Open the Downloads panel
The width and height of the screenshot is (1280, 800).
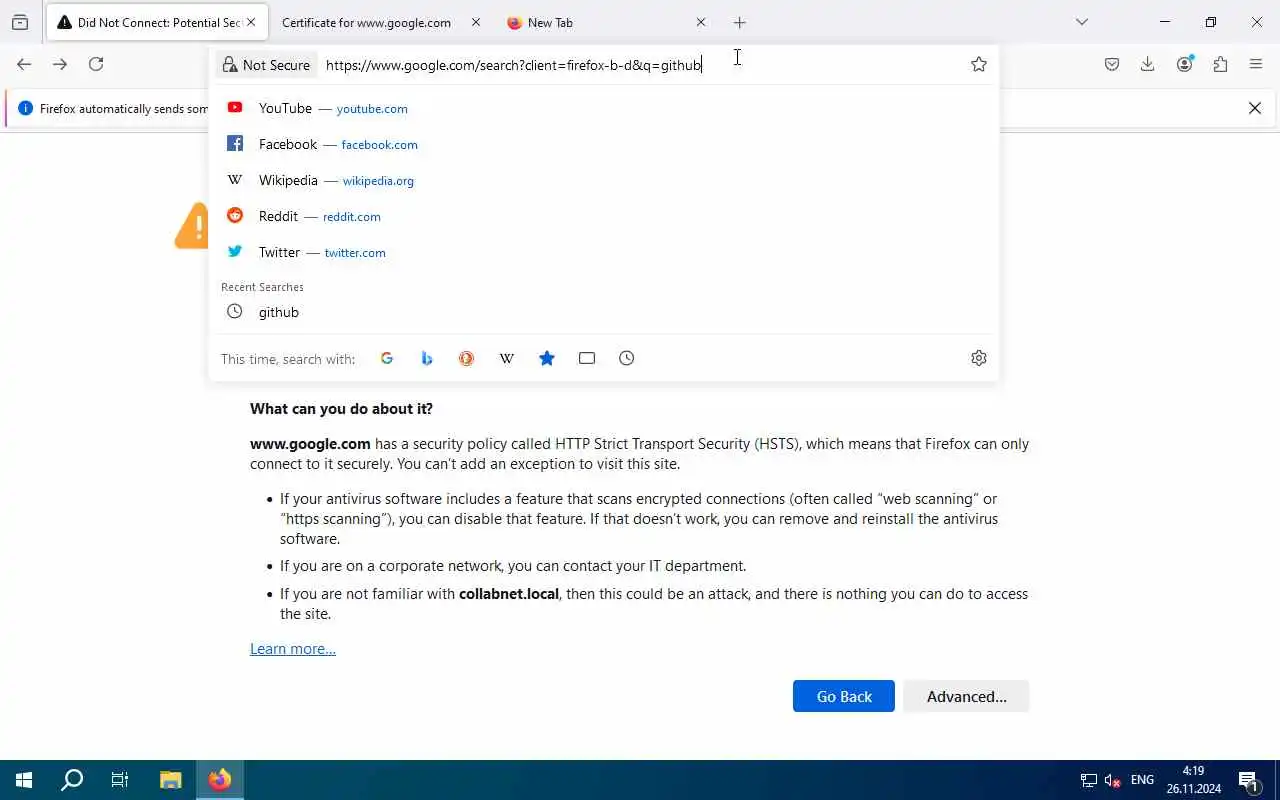1148,64
